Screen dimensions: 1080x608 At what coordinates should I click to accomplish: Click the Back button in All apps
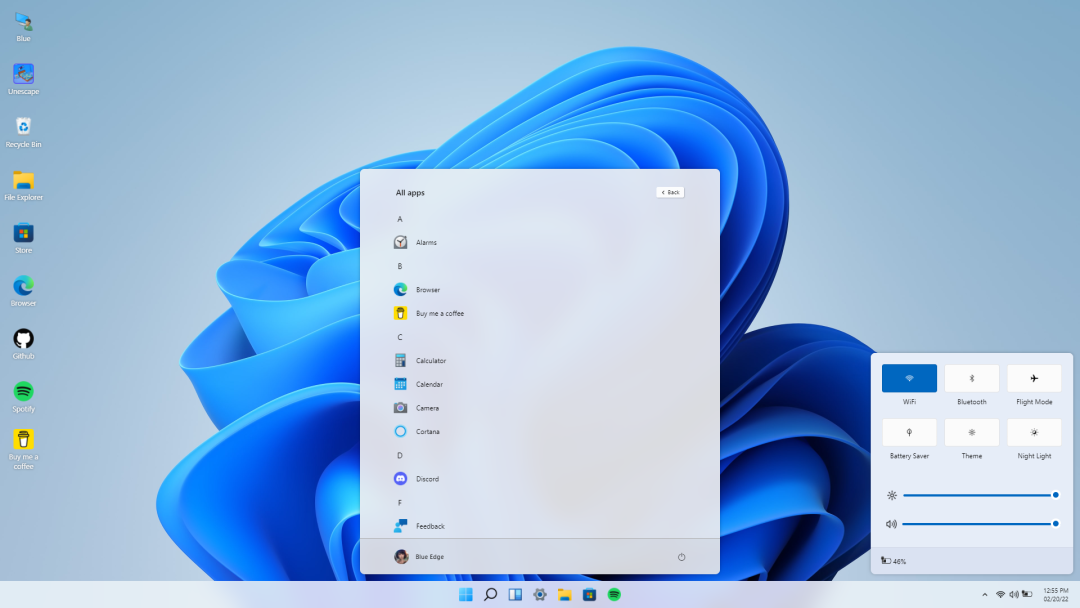tap(668, 191)
